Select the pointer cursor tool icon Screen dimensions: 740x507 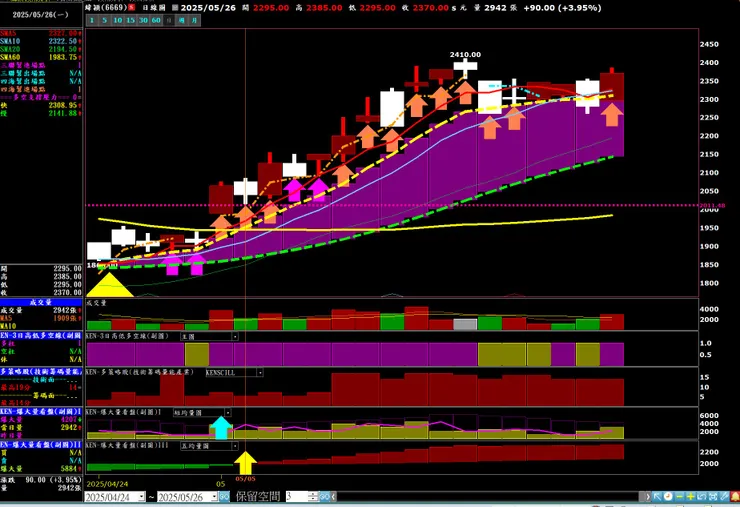[657, 497]
